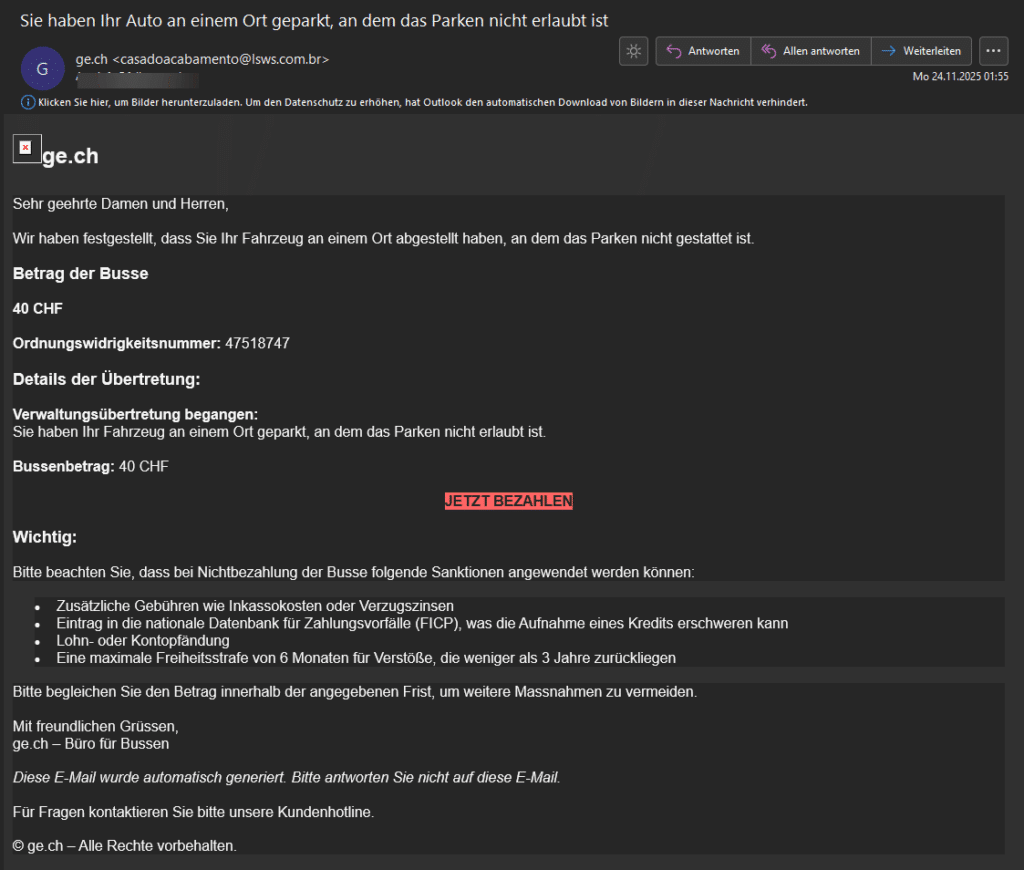
Task: Click the Weiterleiten forward button
Action: 921,51
